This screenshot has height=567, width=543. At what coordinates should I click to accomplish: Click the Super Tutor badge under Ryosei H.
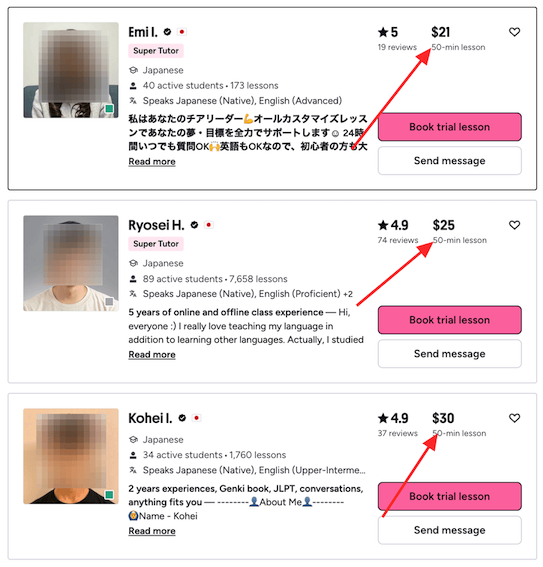[x=156, y=244]
